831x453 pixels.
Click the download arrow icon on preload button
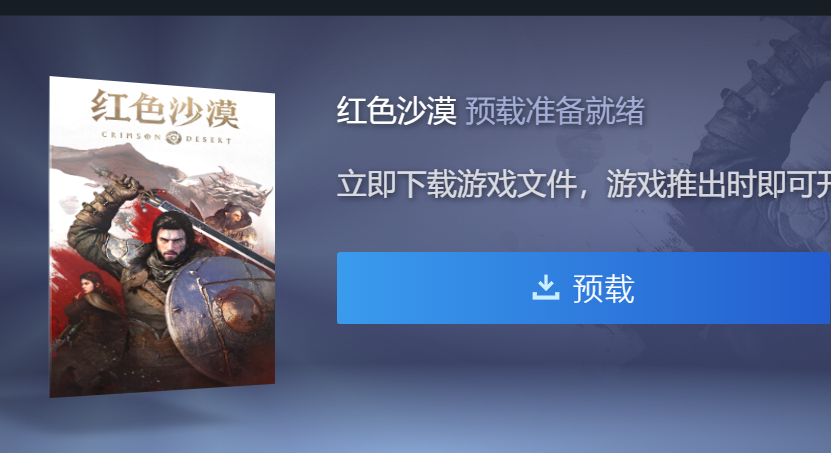(x=545, y=288)
